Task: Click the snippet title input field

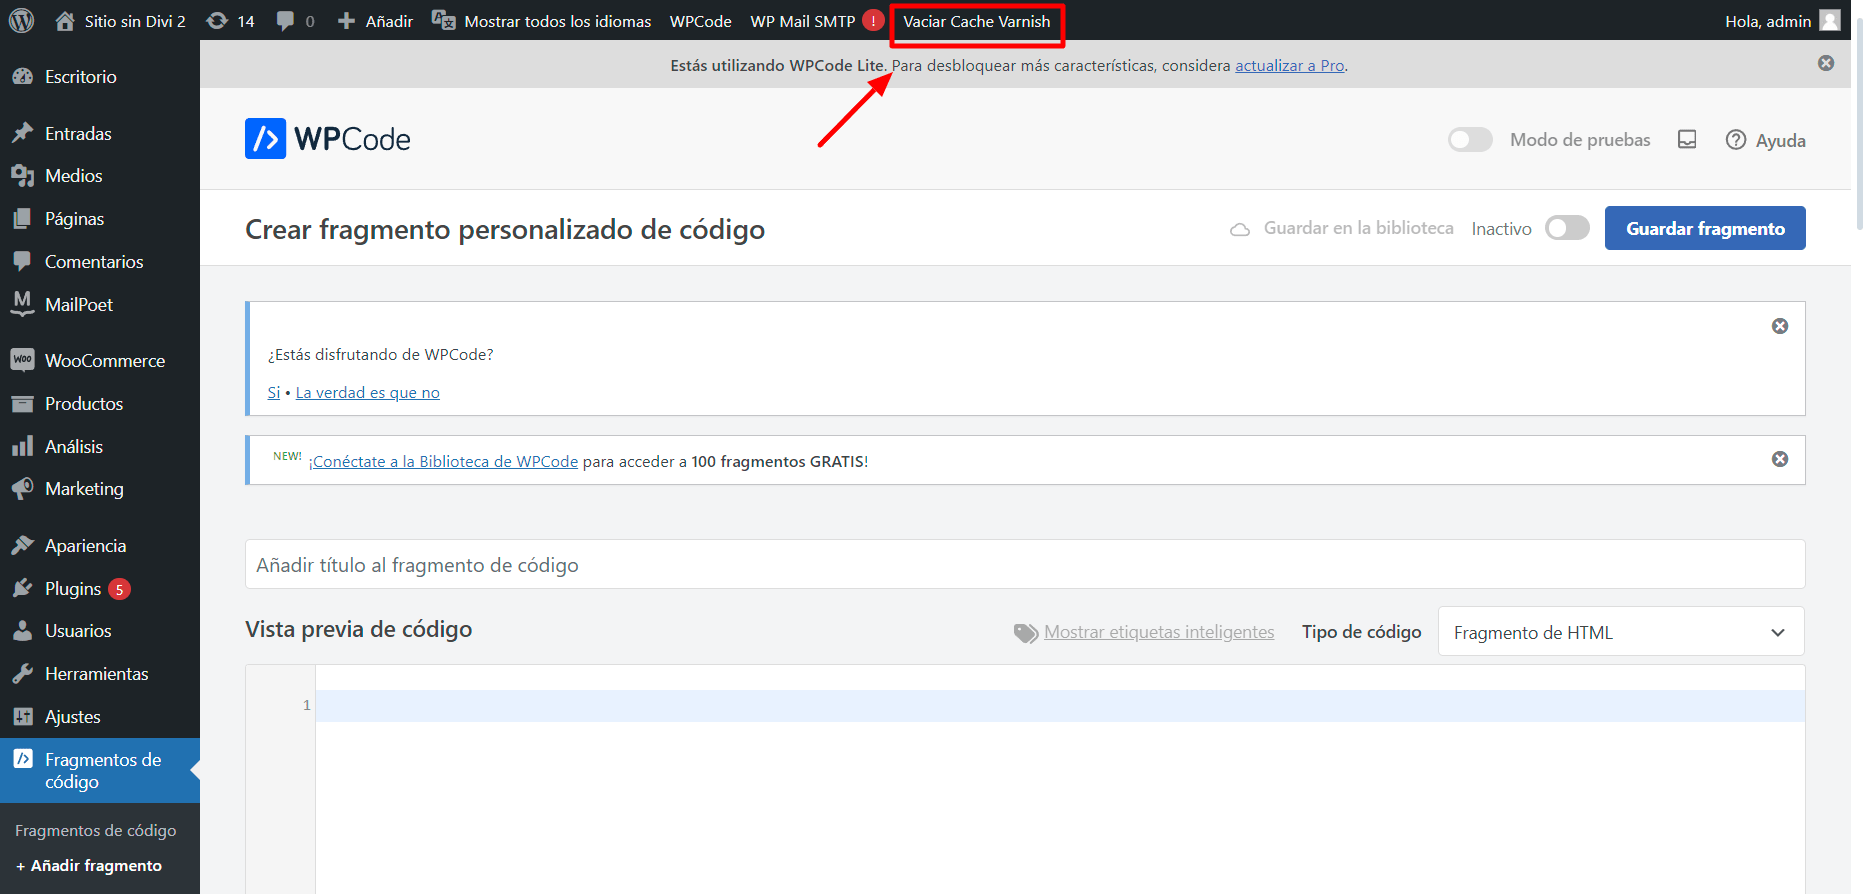Action: pyautogui.click(x=1025, y=565)
